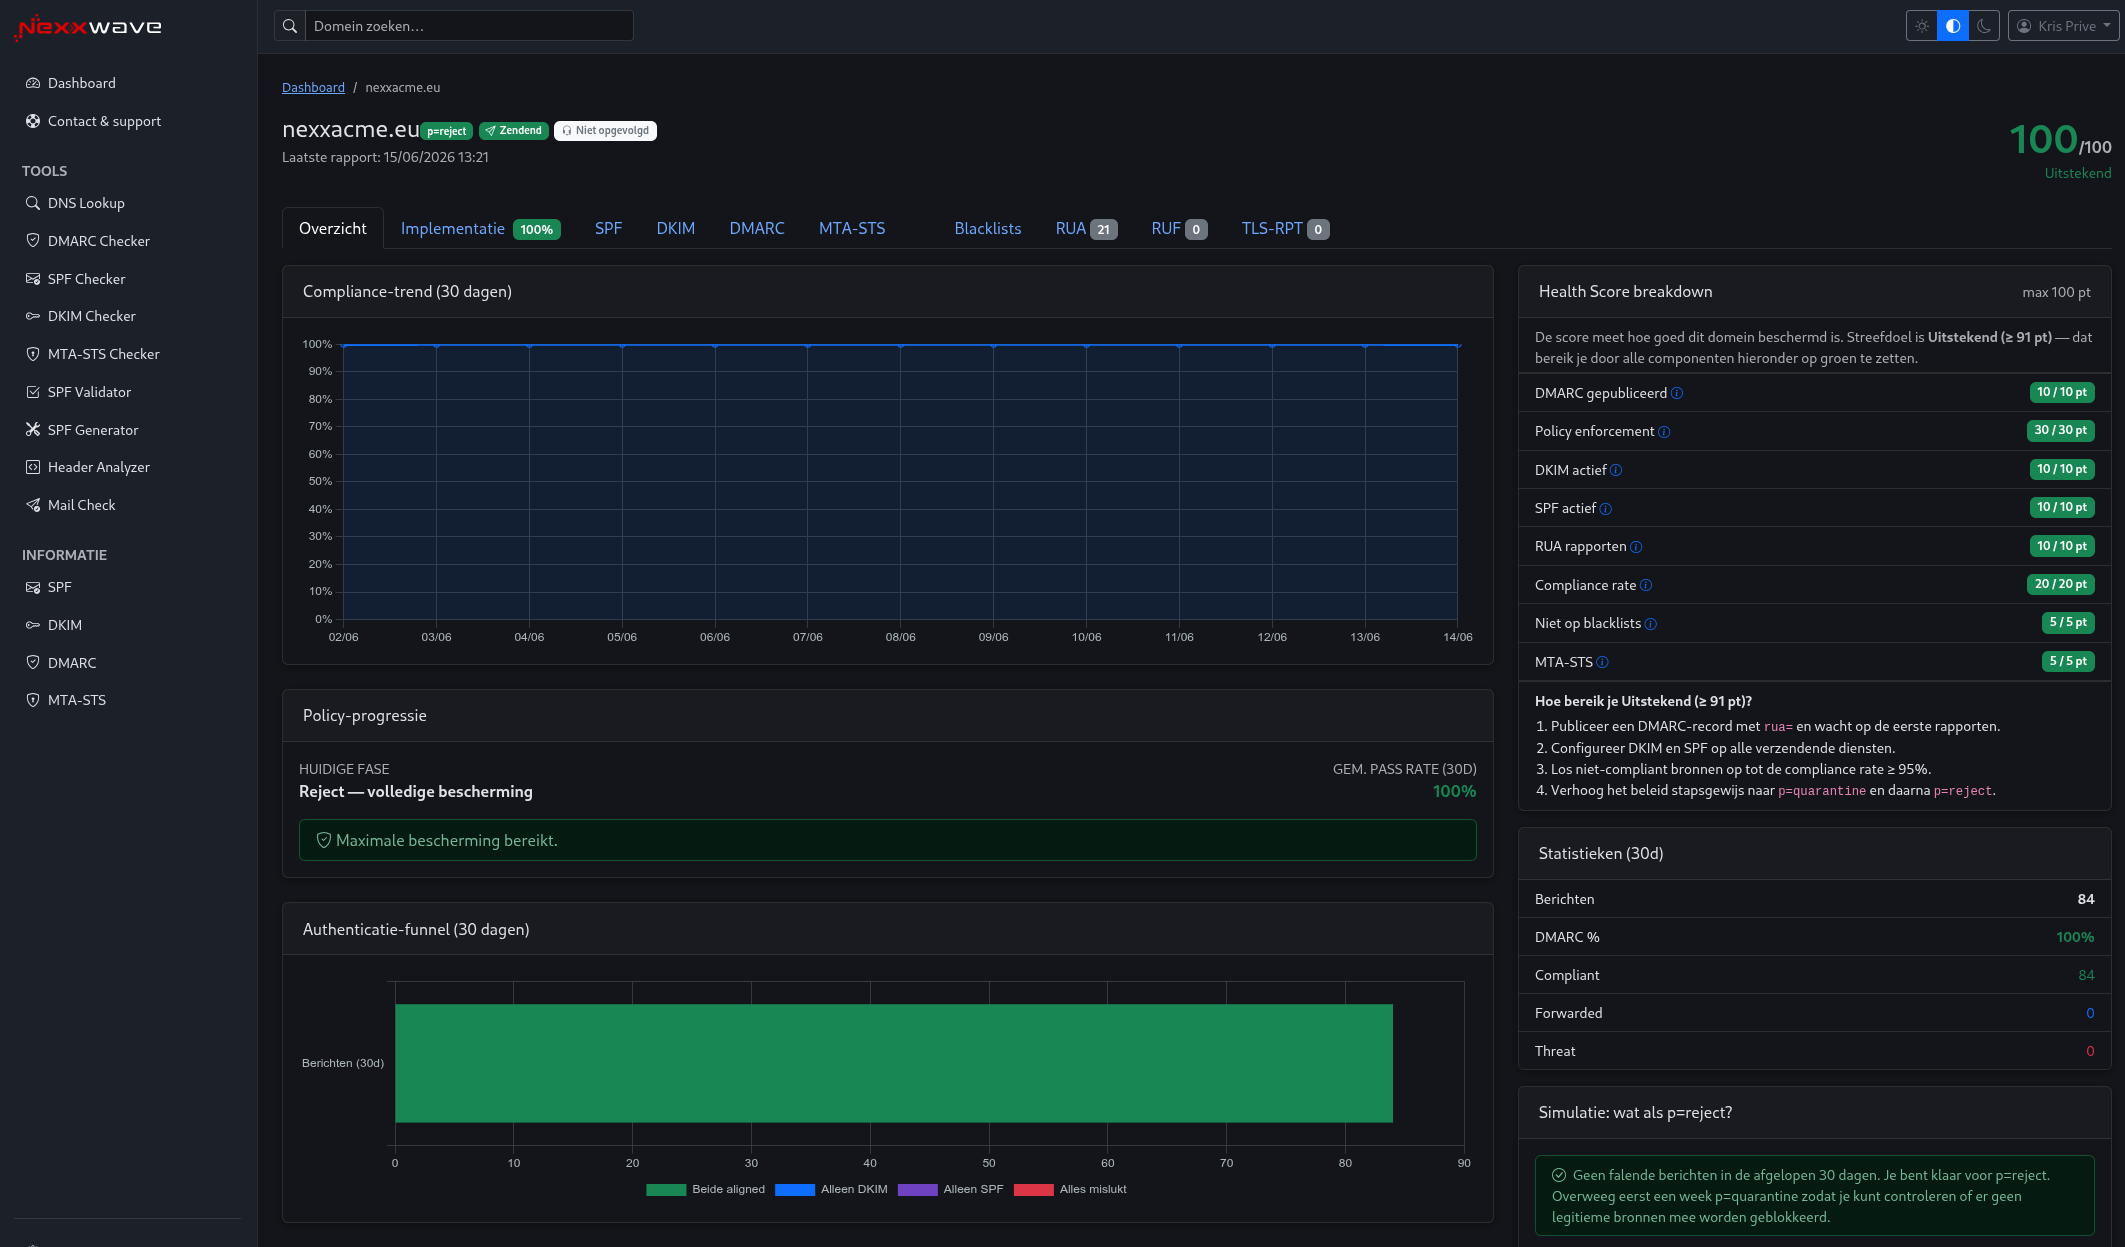2125x1247 pixels.
Task: Click info icon next to RUA rapporten
Action: point(1636,547)
